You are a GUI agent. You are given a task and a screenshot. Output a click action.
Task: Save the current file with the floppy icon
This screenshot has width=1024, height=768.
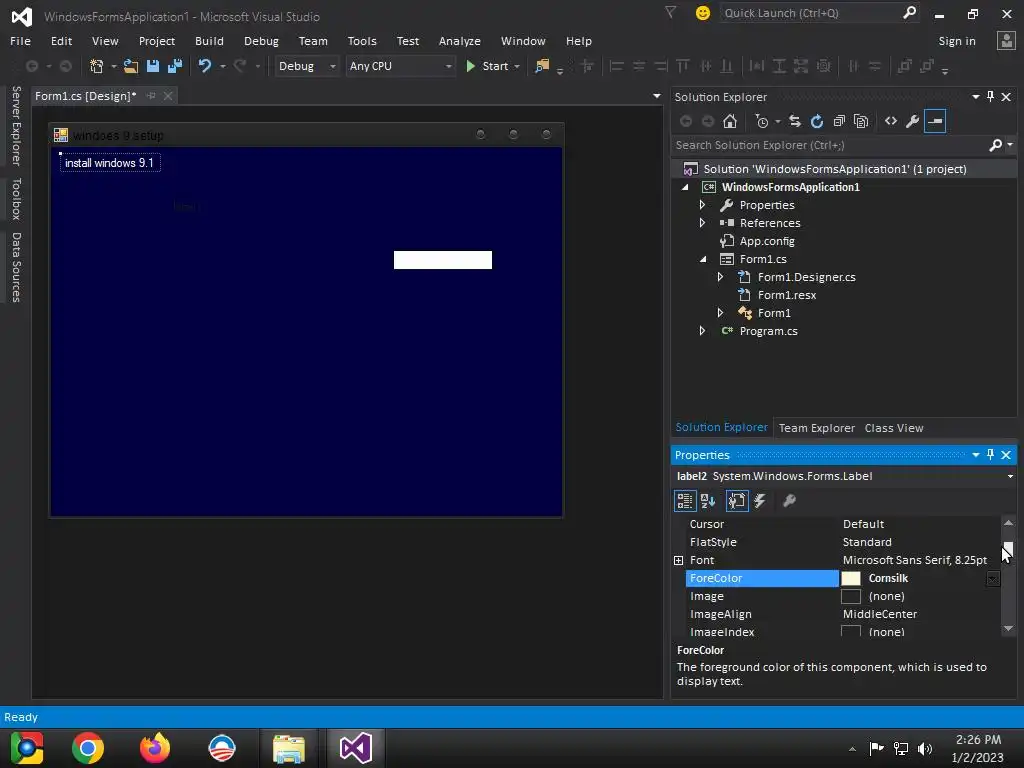(x=153, y=66)
